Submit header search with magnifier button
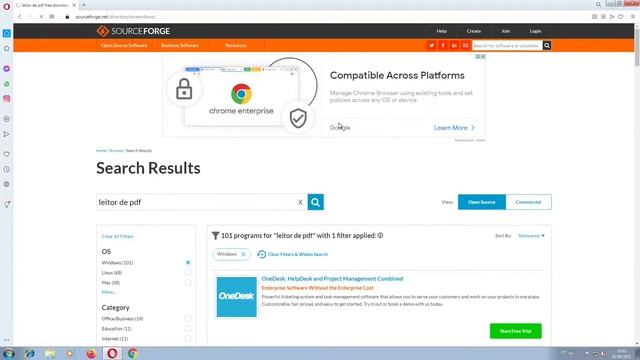The image size is (640, 360). [x=547, y=45]
